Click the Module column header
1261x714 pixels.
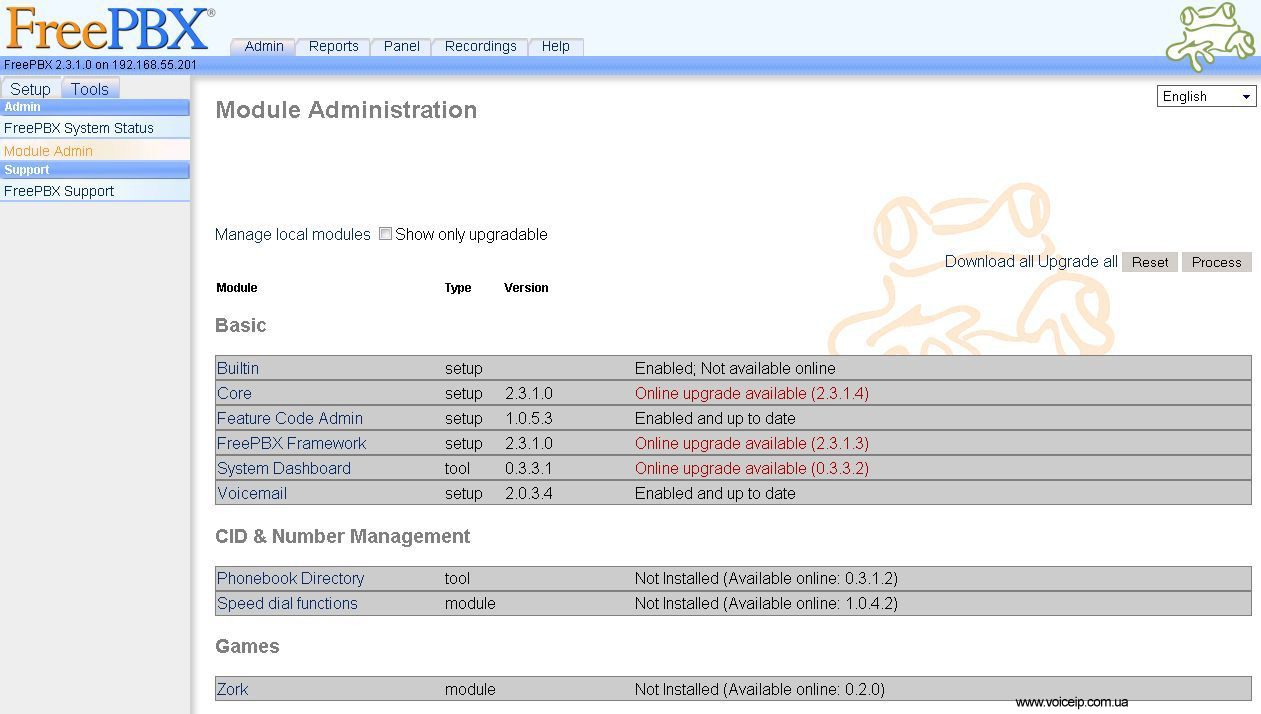coord(237,288)
